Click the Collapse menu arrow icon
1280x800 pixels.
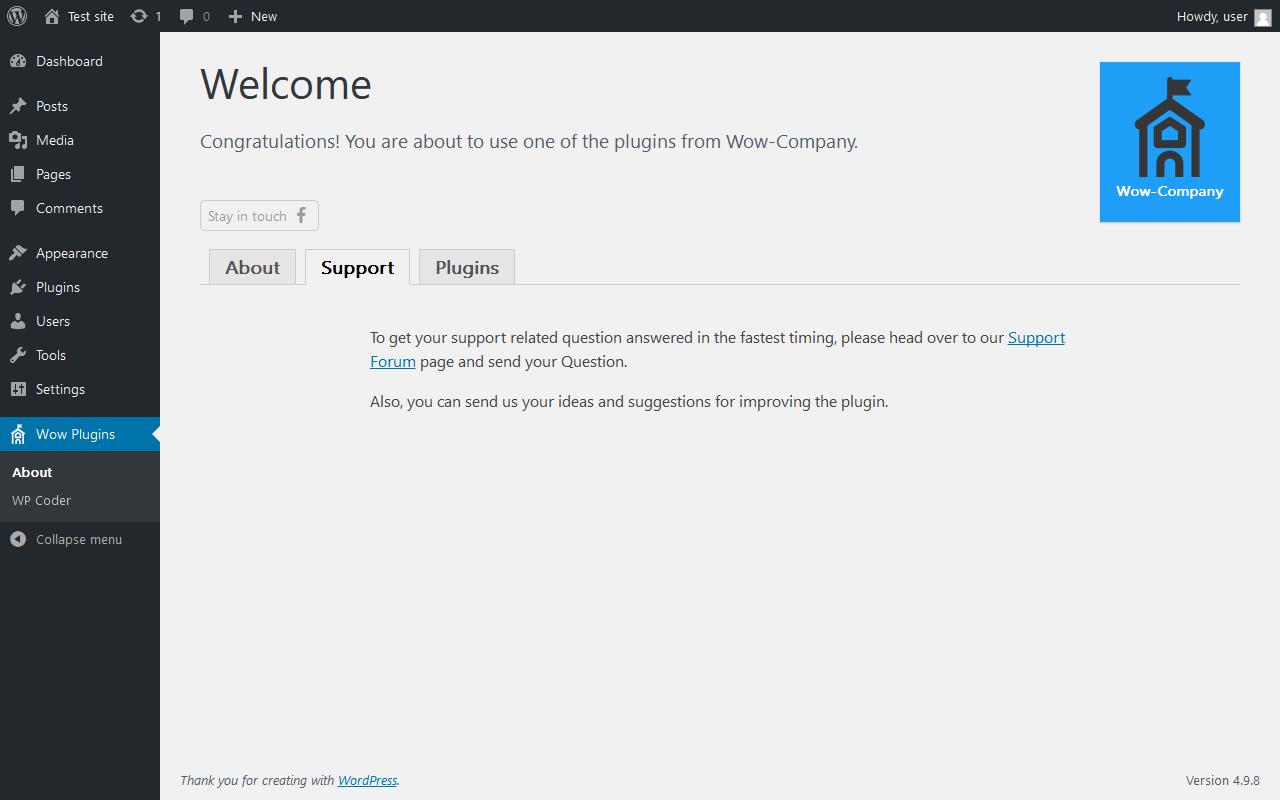click(x=18, y=539)
